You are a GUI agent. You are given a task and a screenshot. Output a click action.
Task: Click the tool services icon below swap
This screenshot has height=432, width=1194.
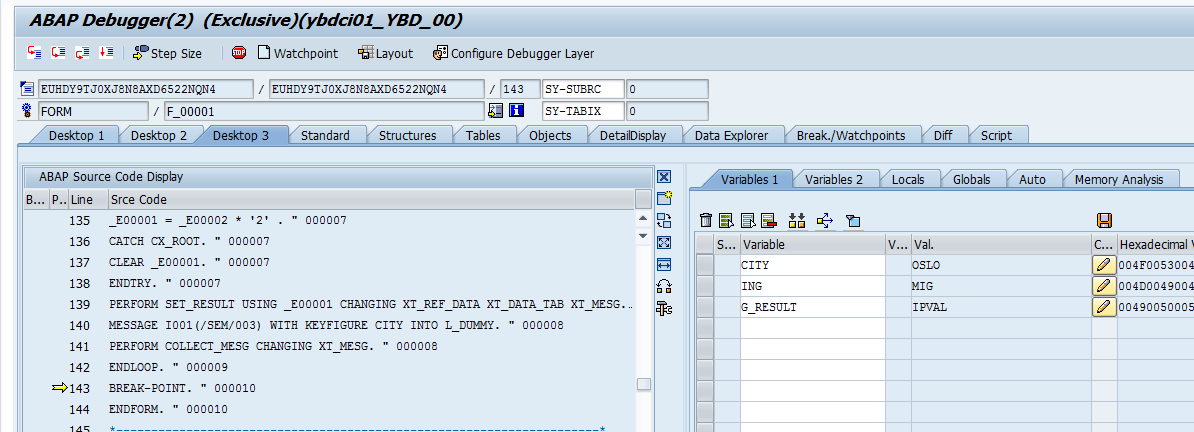coord(664,309)
